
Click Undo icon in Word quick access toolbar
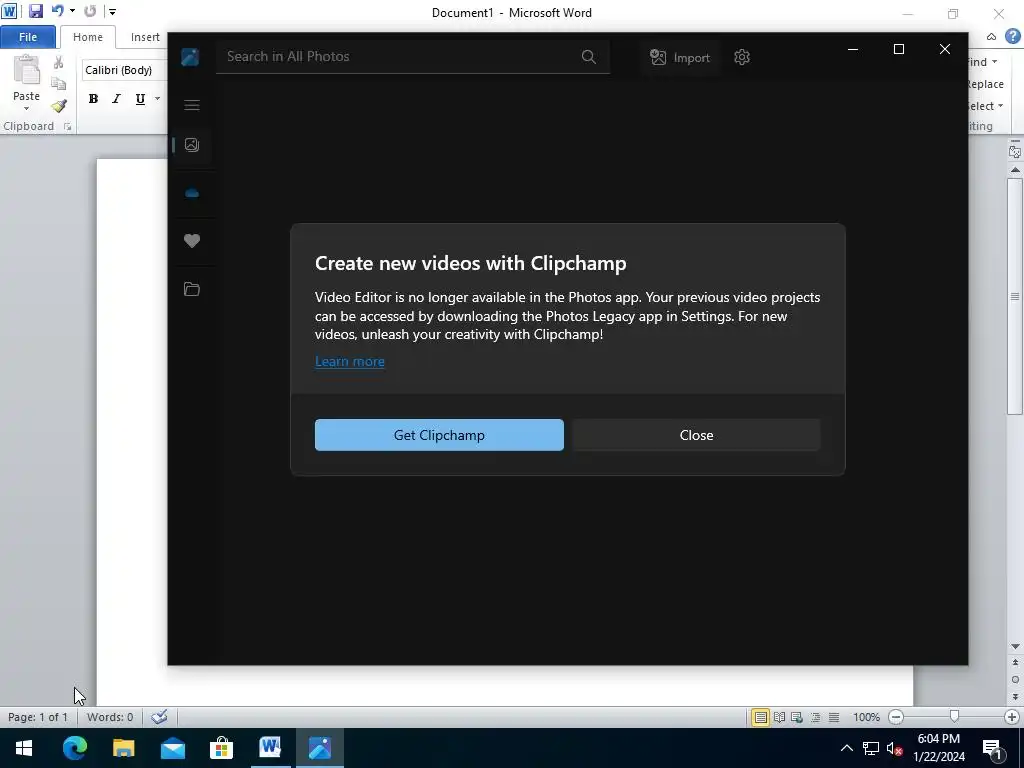click(x=57, y=11)
